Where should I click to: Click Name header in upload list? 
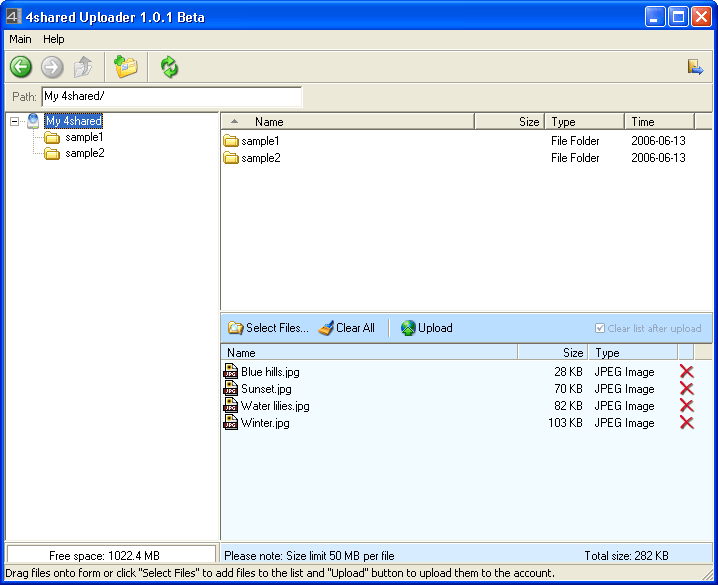coord(369,352)
